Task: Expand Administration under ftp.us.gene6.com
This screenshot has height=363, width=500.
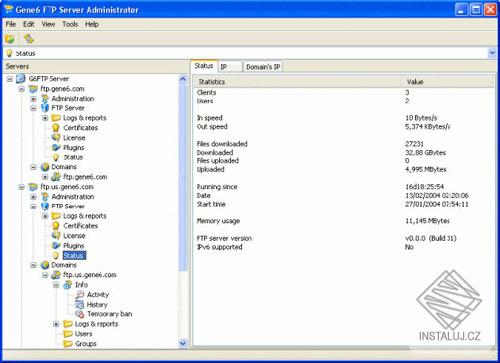Action: pyautogui.click(x=33, y=197)
